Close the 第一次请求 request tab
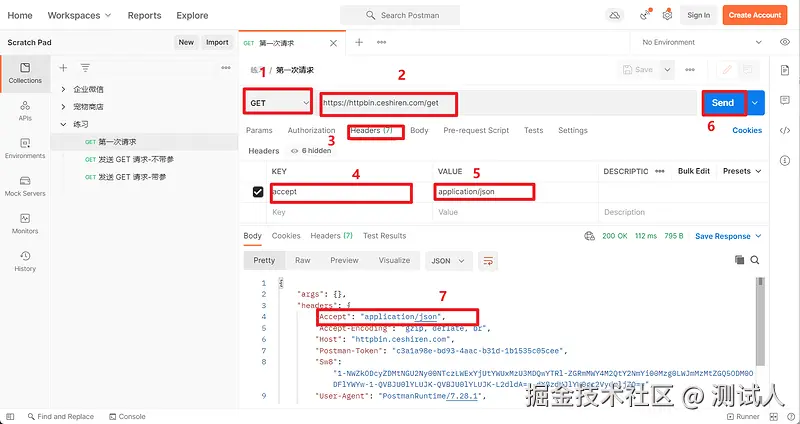Screen dimensions: 800x424 tap(333, 43)
